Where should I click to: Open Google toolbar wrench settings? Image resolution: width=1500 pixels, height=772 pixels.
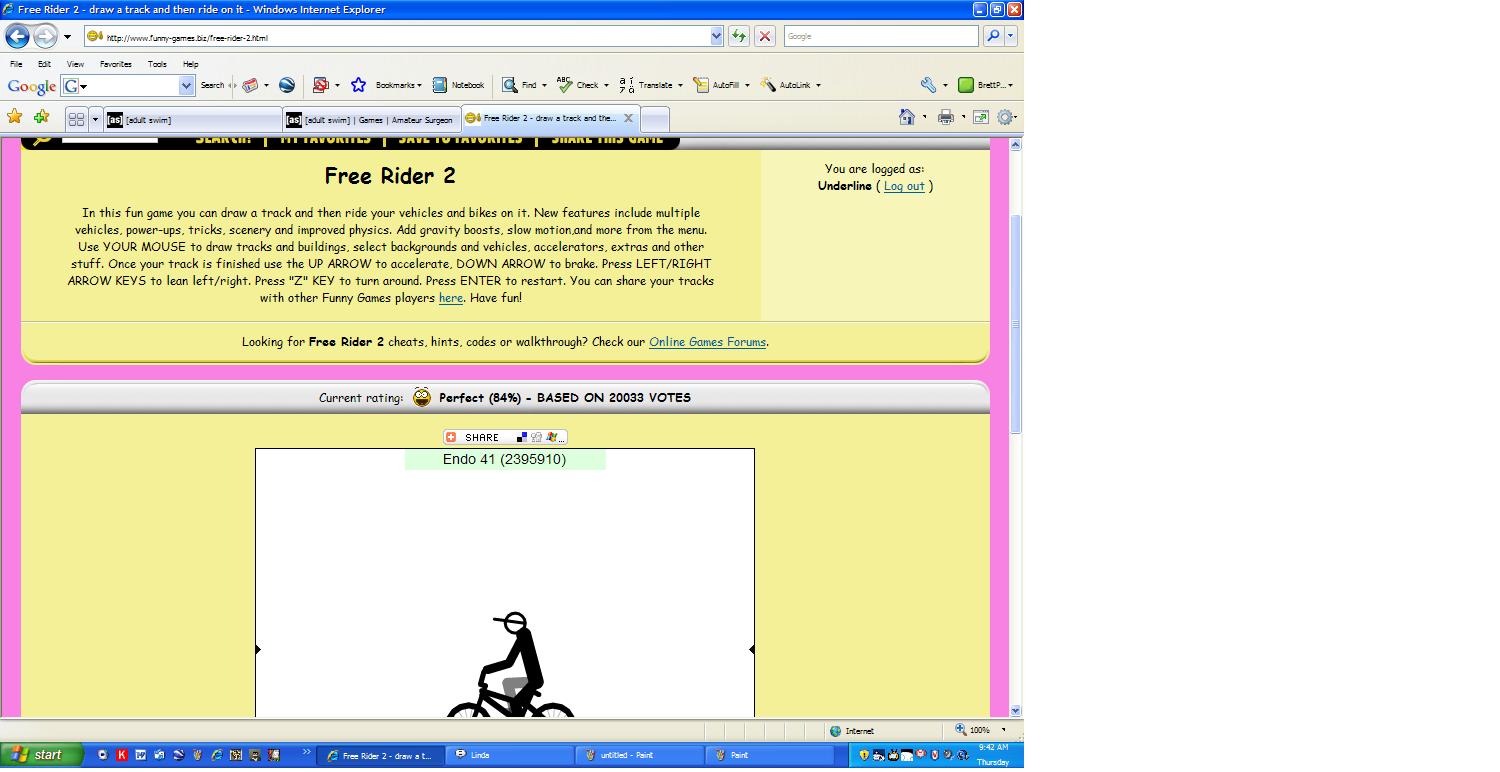pyautogui.click(x=928, y=85)
